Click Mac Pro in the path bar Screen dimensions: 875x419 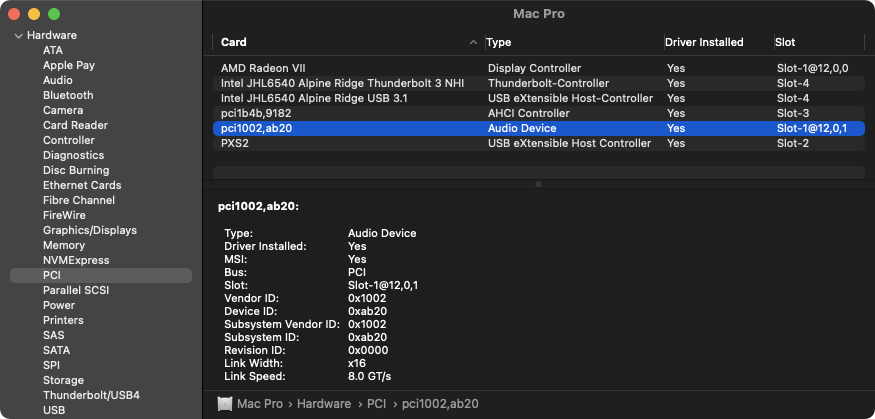pyautogui.click(x=261, y=404)
